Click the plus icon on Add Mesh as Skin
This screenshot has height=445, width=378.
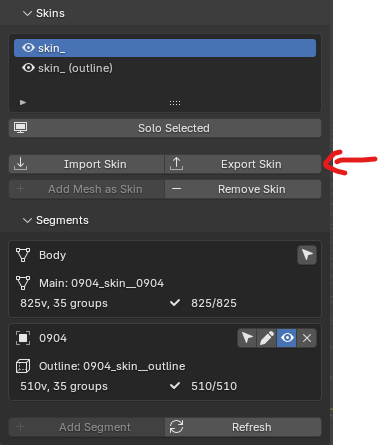pos(21,189)
